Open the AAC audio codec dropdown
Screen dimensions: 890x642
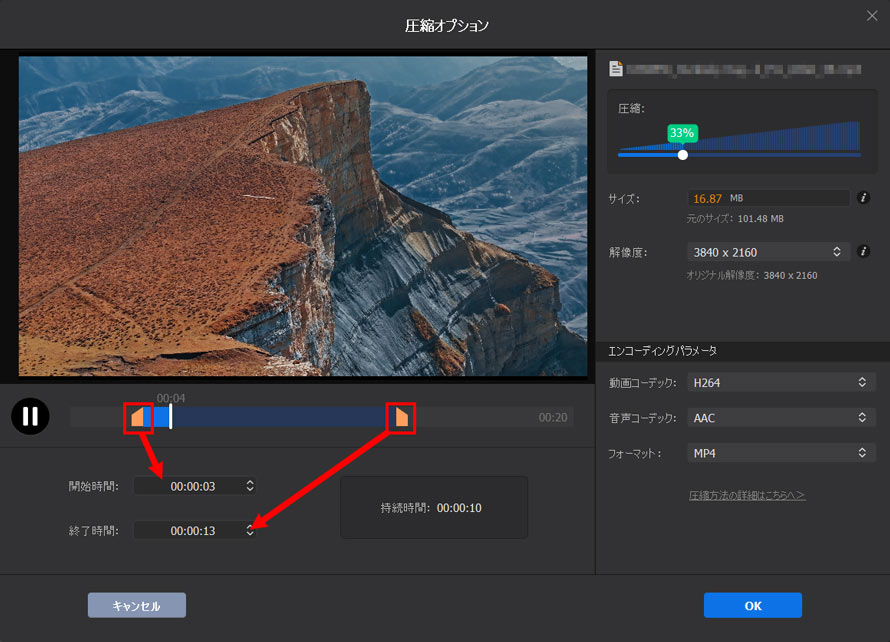point(780,418)
